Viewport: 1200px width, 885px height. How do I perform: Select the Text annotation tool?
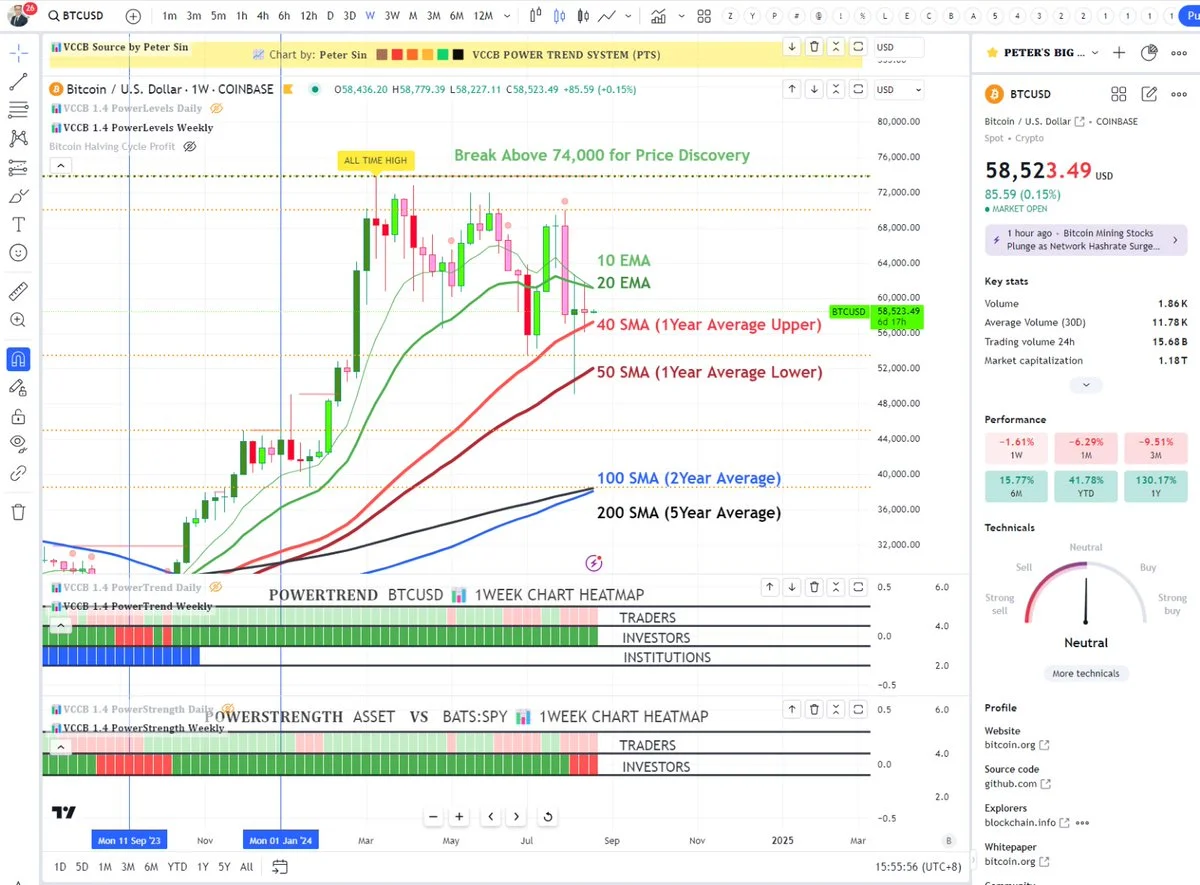pos(18,224)
